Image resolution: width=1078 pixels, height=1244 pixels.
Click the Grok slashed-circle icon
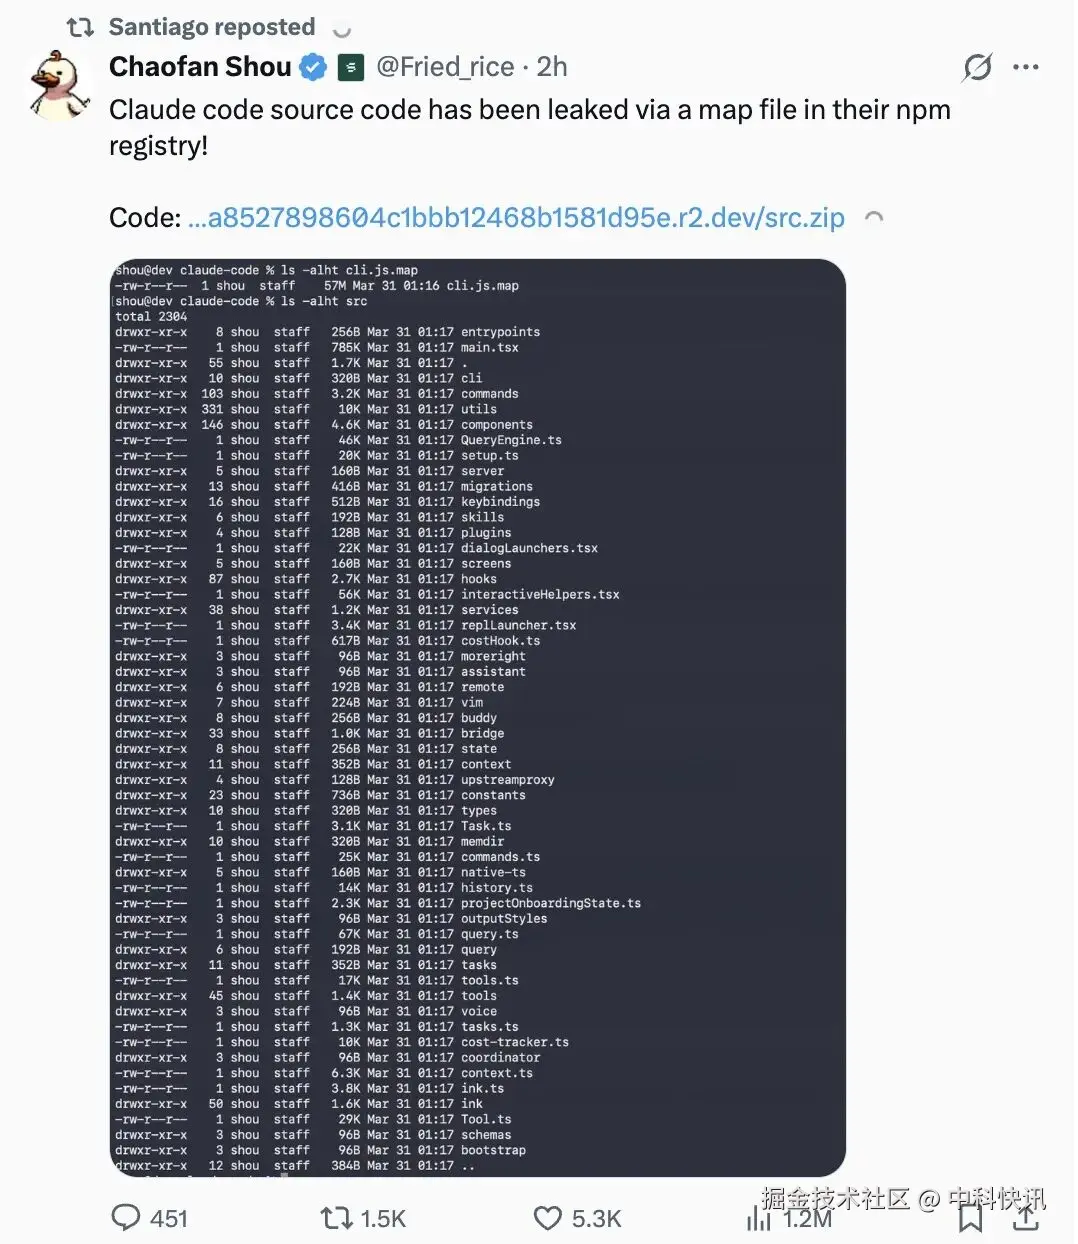[977, 68]
